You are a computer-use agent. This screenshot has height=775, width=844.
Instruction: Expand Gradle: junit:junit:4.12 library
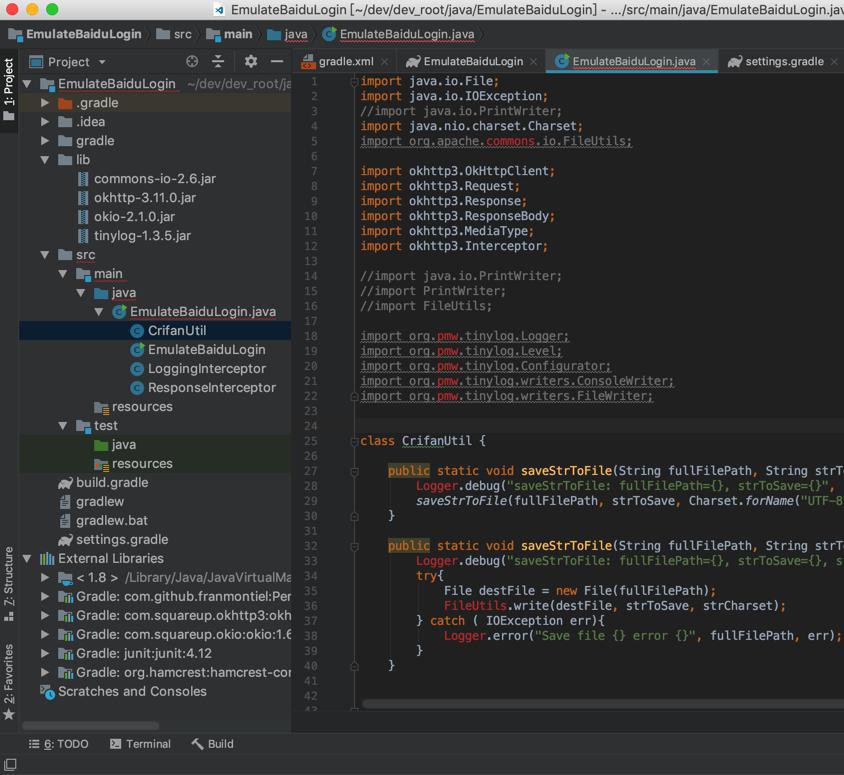pyautogui.click(x=45, y=653)
